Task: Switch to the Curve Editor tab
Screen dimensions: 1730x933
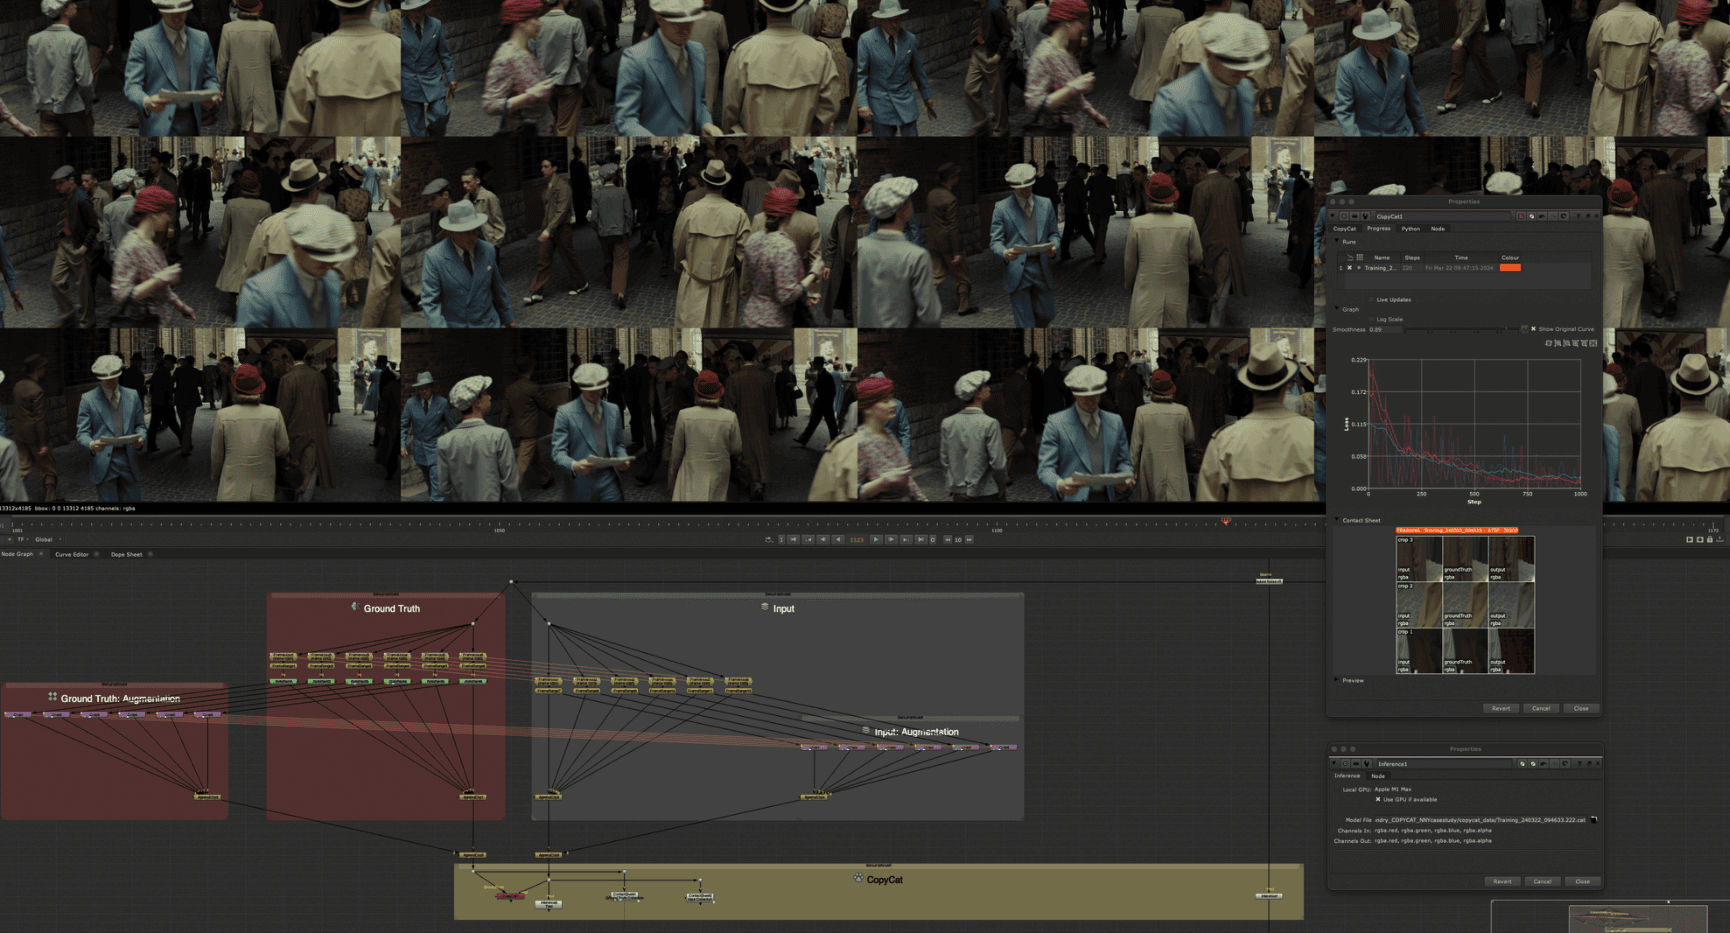Action: click(x=72, y=554)
